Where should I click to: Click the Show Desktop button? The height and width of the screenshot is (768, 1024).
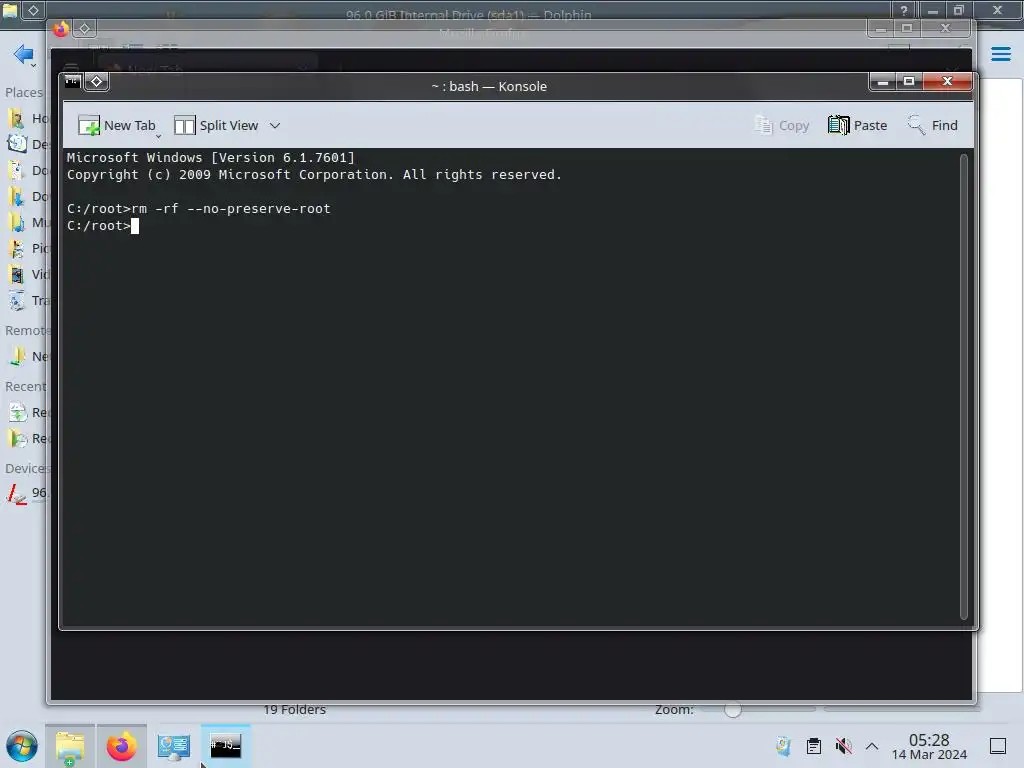tap(998, 746)
